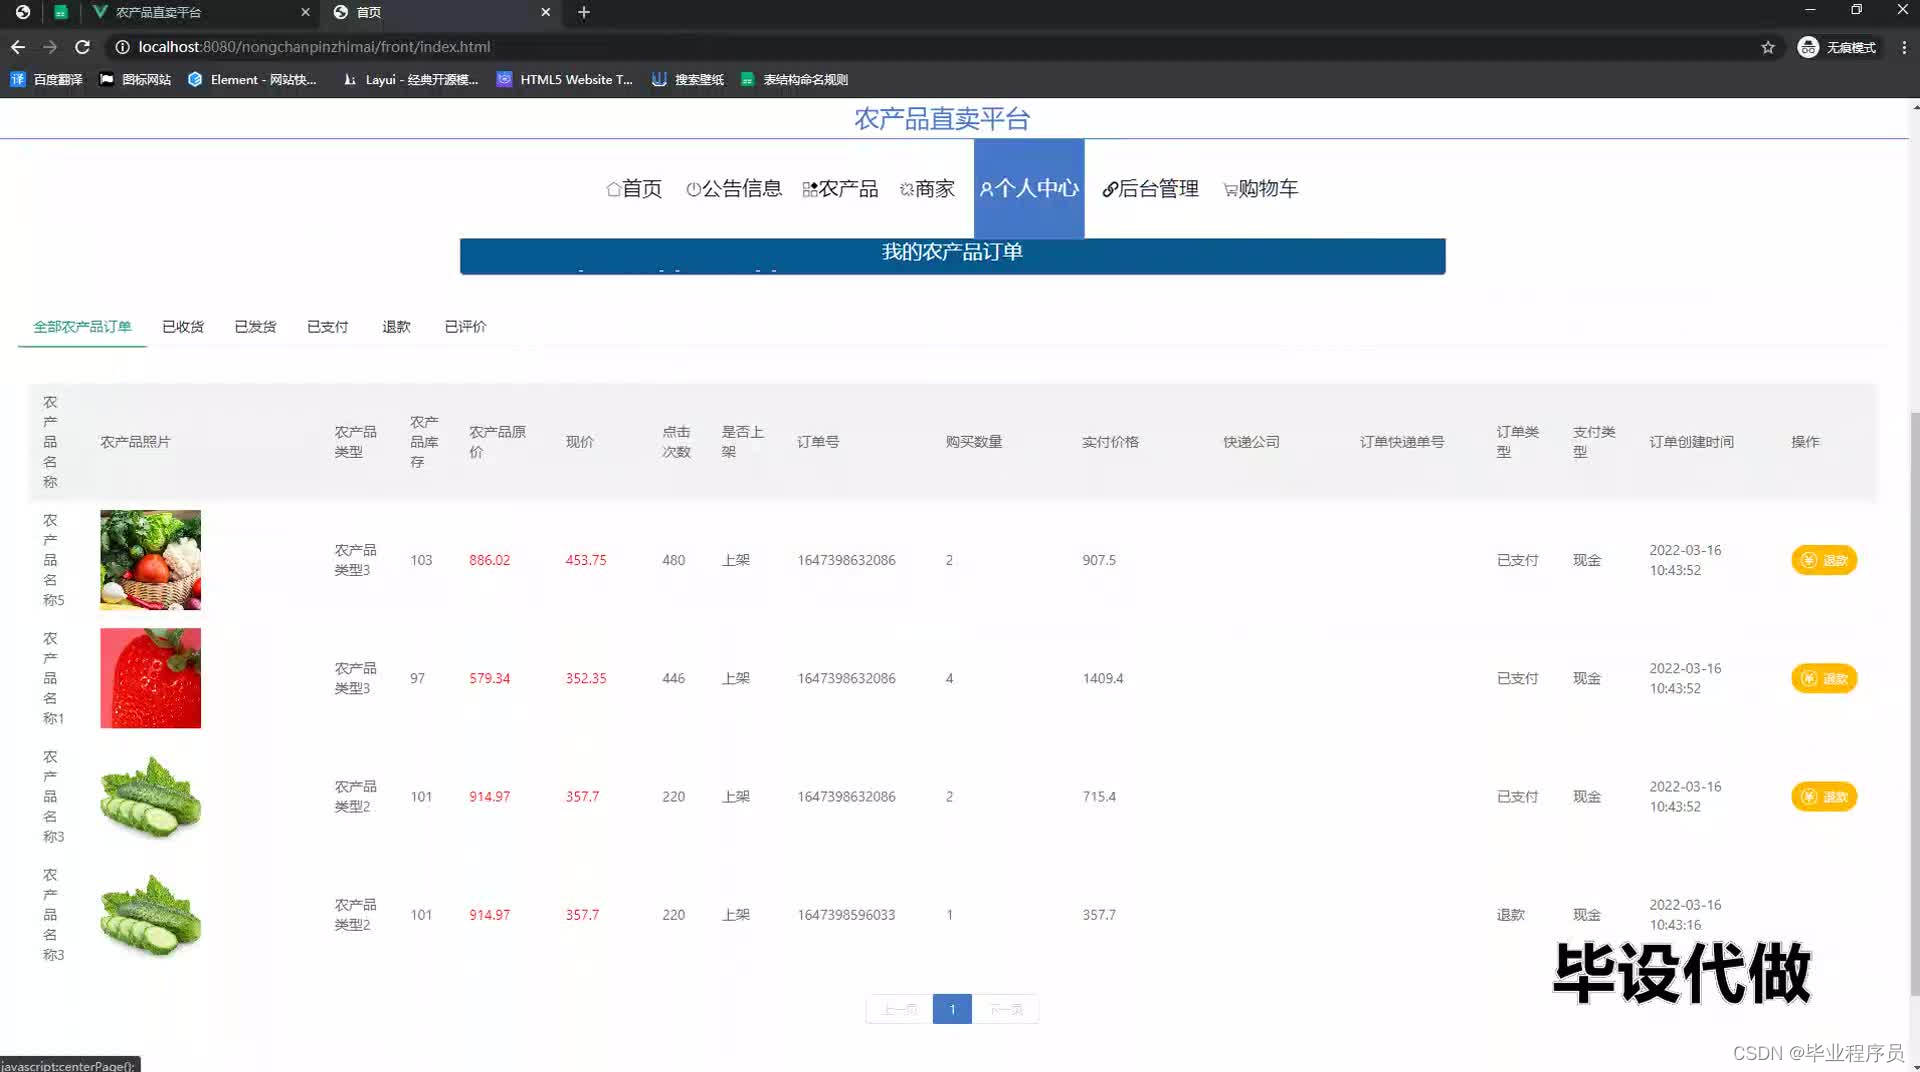This screenshot has width=1920, height=1072.
Task: Go forward with browser forward arrow
Action: (50, 47)
